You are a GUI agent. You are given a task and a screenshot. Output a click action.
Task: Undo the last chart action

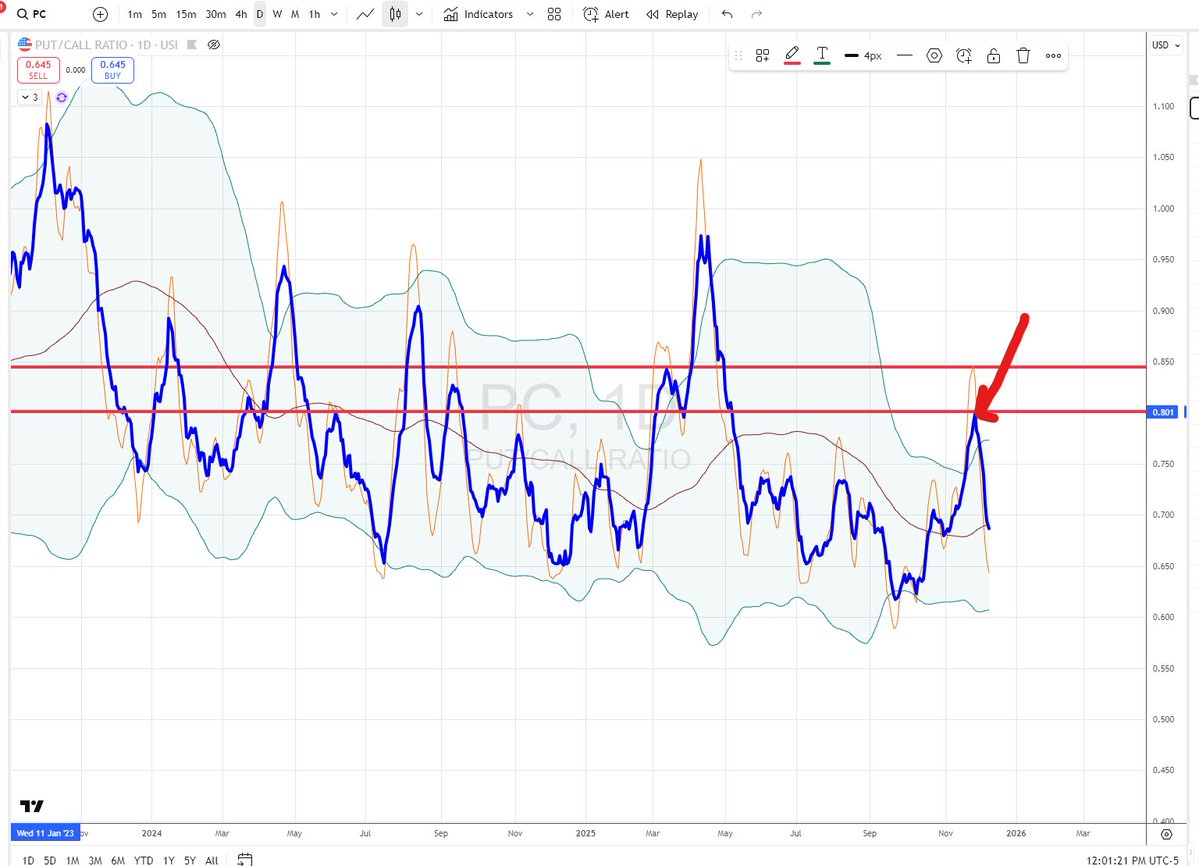tap(727, 15)
